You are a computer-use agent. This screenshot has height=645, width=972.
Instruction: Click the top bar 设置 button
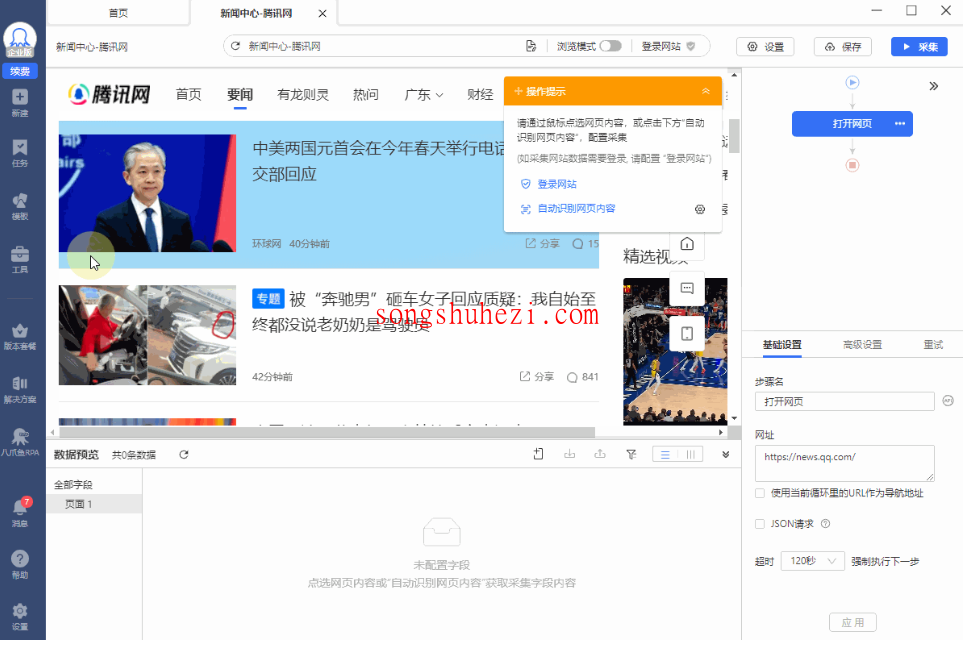pyautogui.click(x=766, y=47)
